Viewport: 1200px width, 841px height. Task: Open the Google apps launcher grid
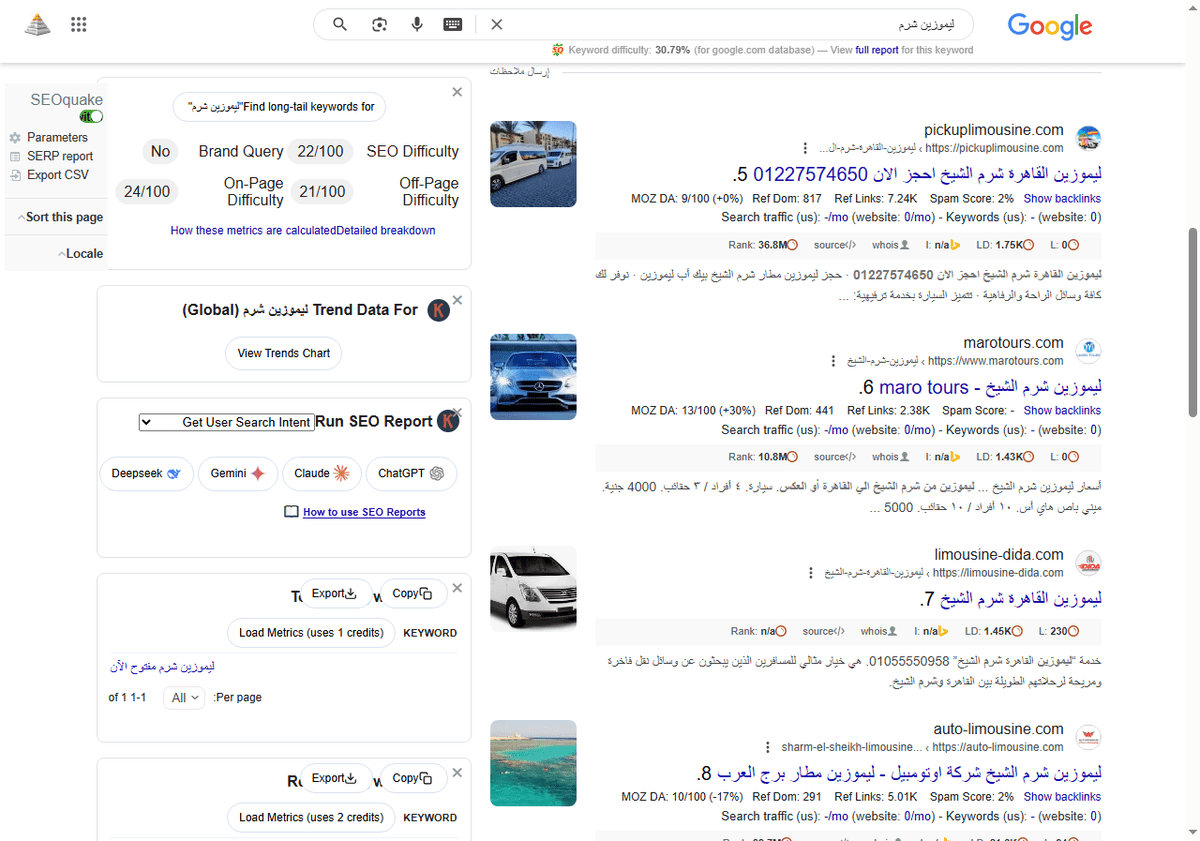point(78,24)
